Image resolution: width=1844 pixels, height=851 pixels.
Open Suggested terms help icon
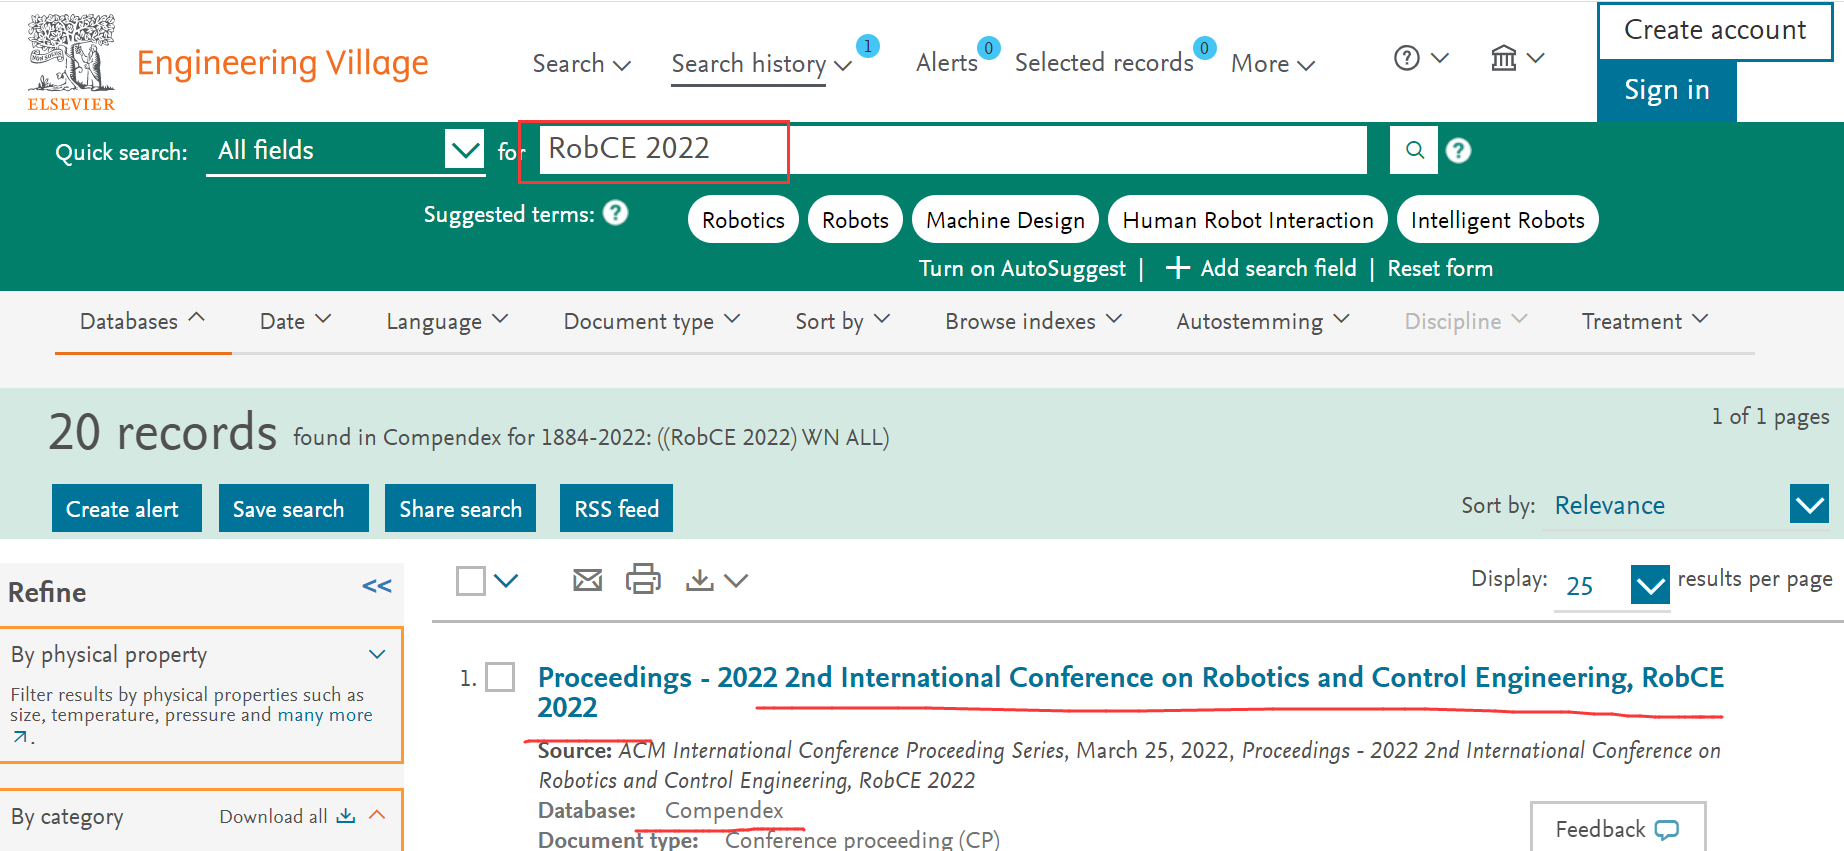(616, 213)
